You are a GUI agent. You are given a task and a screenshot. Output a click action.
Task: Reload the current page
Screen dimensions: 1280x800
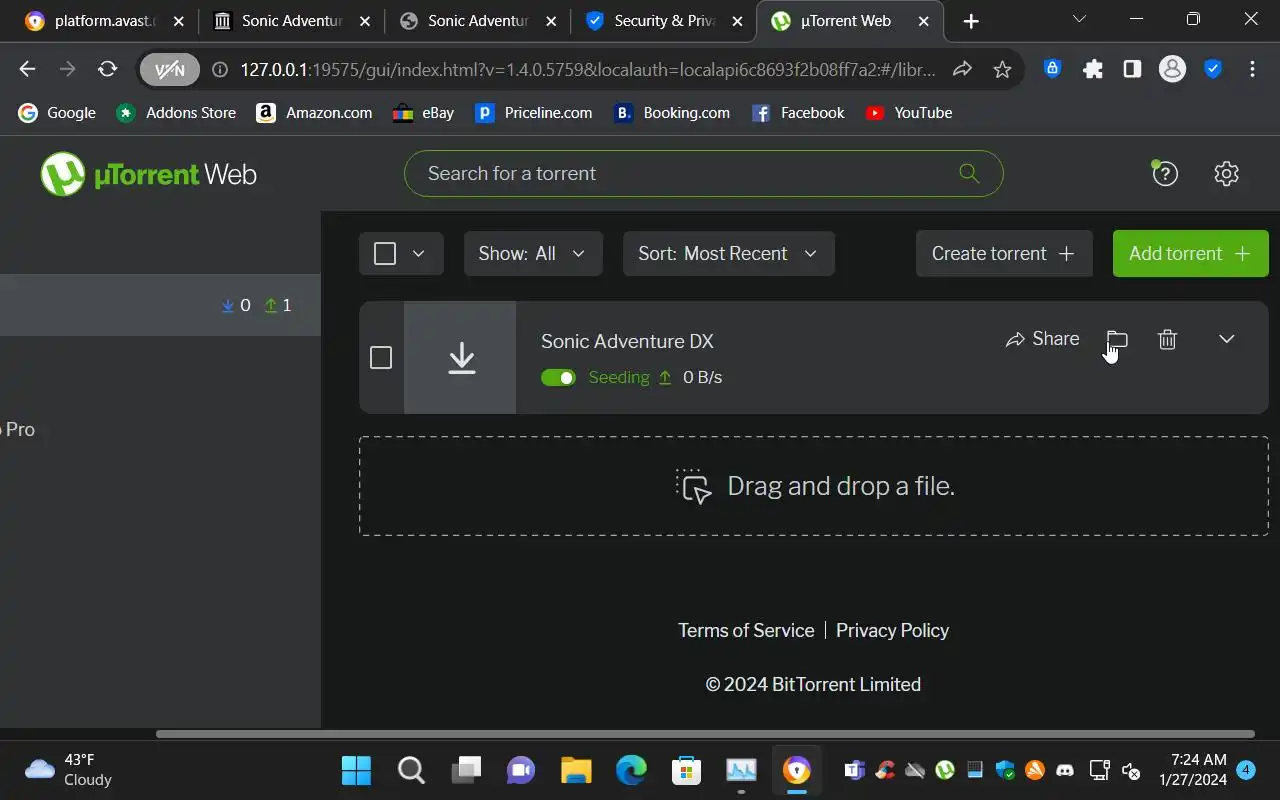click(x=107, y=69)
